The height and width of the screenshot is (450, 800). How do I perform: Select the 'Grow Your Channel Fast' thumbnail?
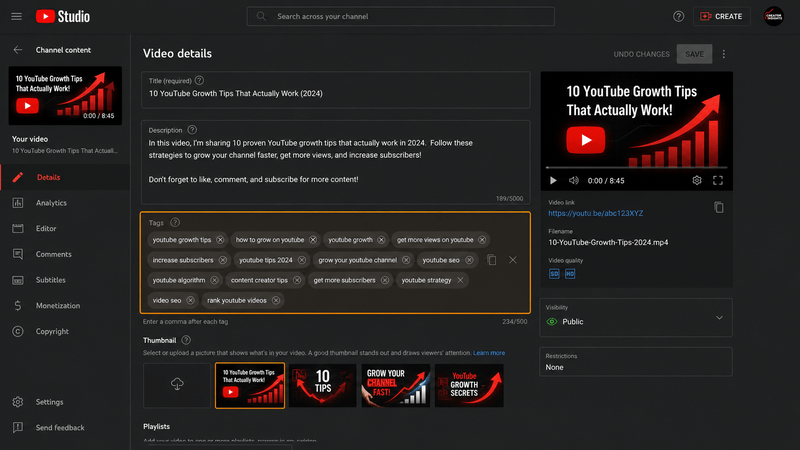395,385
